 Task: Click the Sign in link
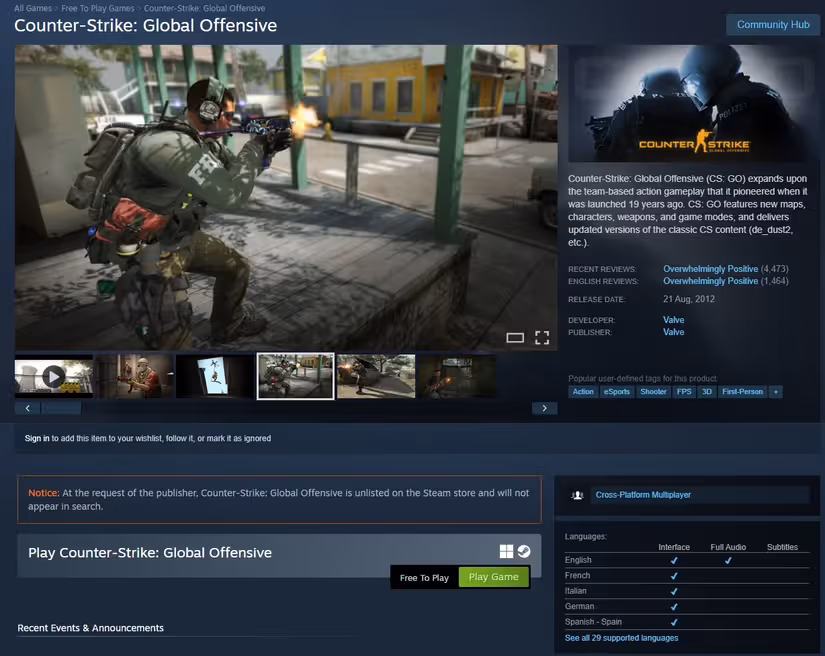(x=37, y=438)
